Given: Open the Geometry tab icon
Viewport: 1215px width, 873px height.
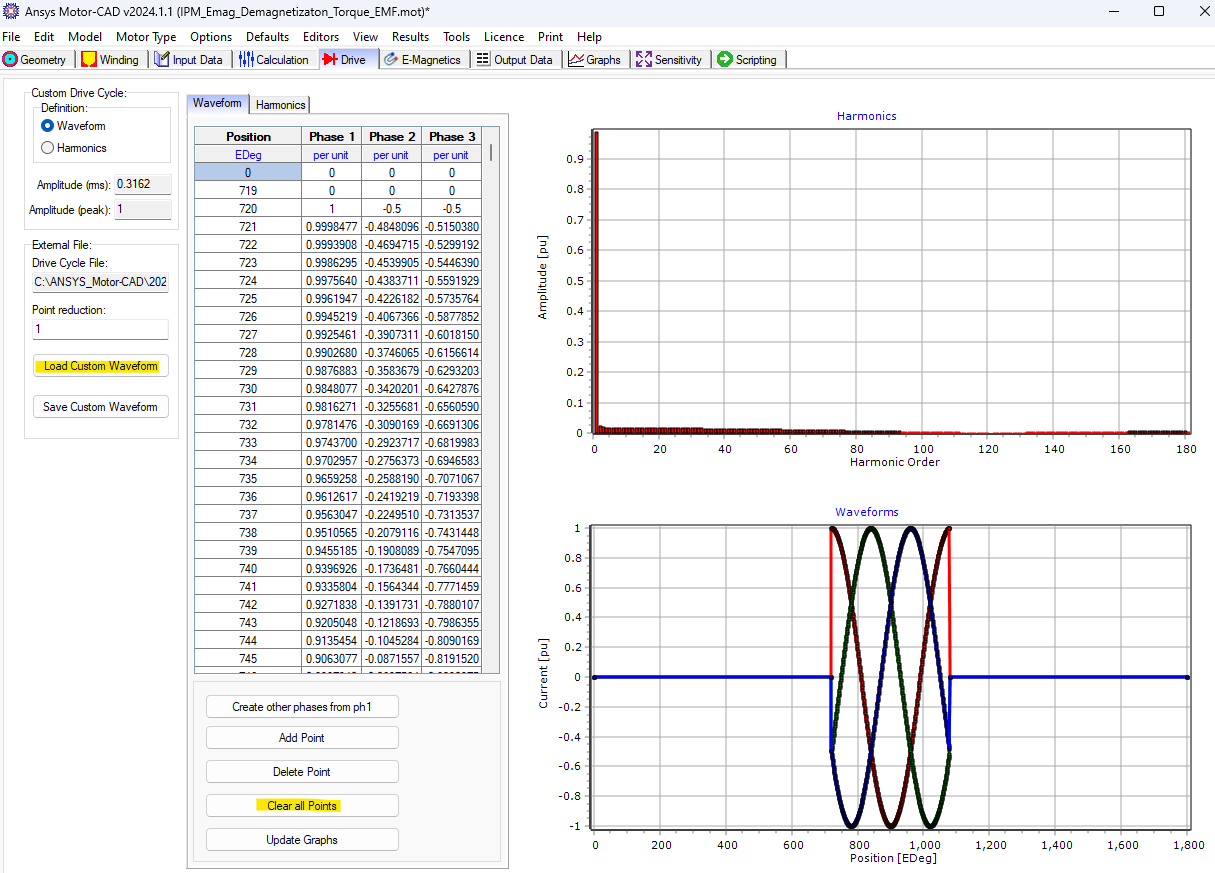Looking at the screenshot, I should (x=11, y=60).
